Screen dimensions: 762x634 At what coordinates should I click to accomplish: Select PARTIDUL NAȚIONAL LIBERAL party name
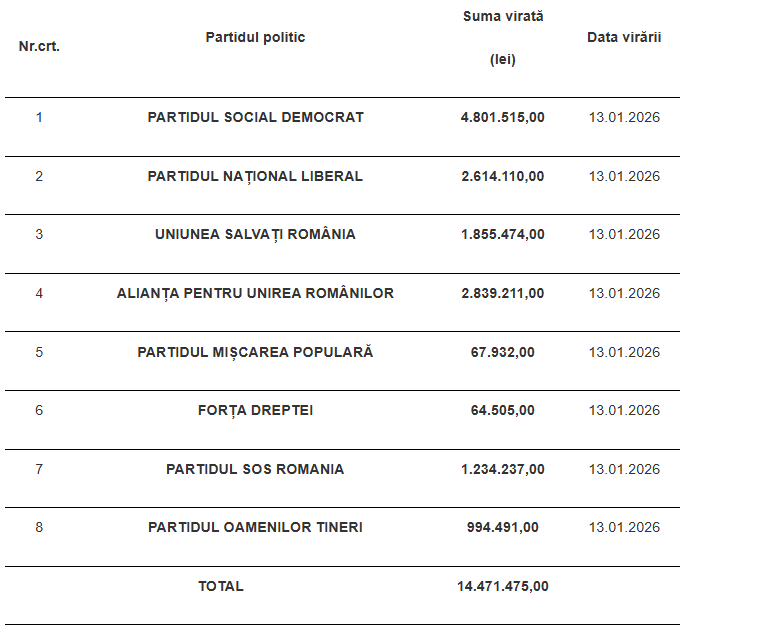255,176
